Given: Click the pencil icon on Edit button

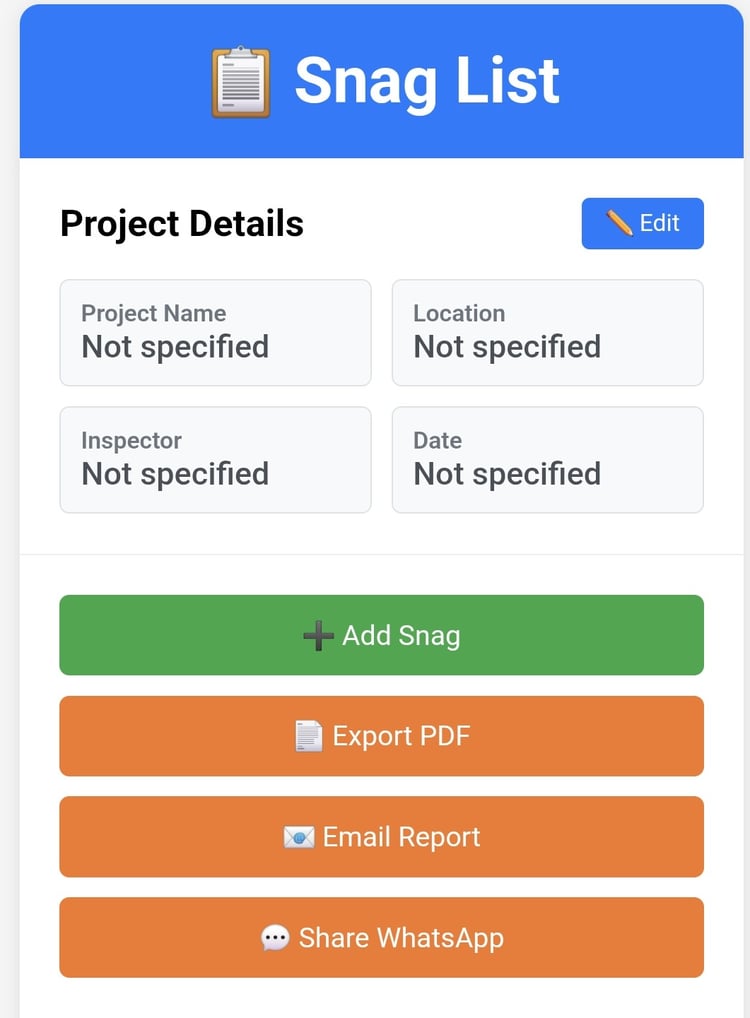Looking at the screenshot, I should point(619,223).
